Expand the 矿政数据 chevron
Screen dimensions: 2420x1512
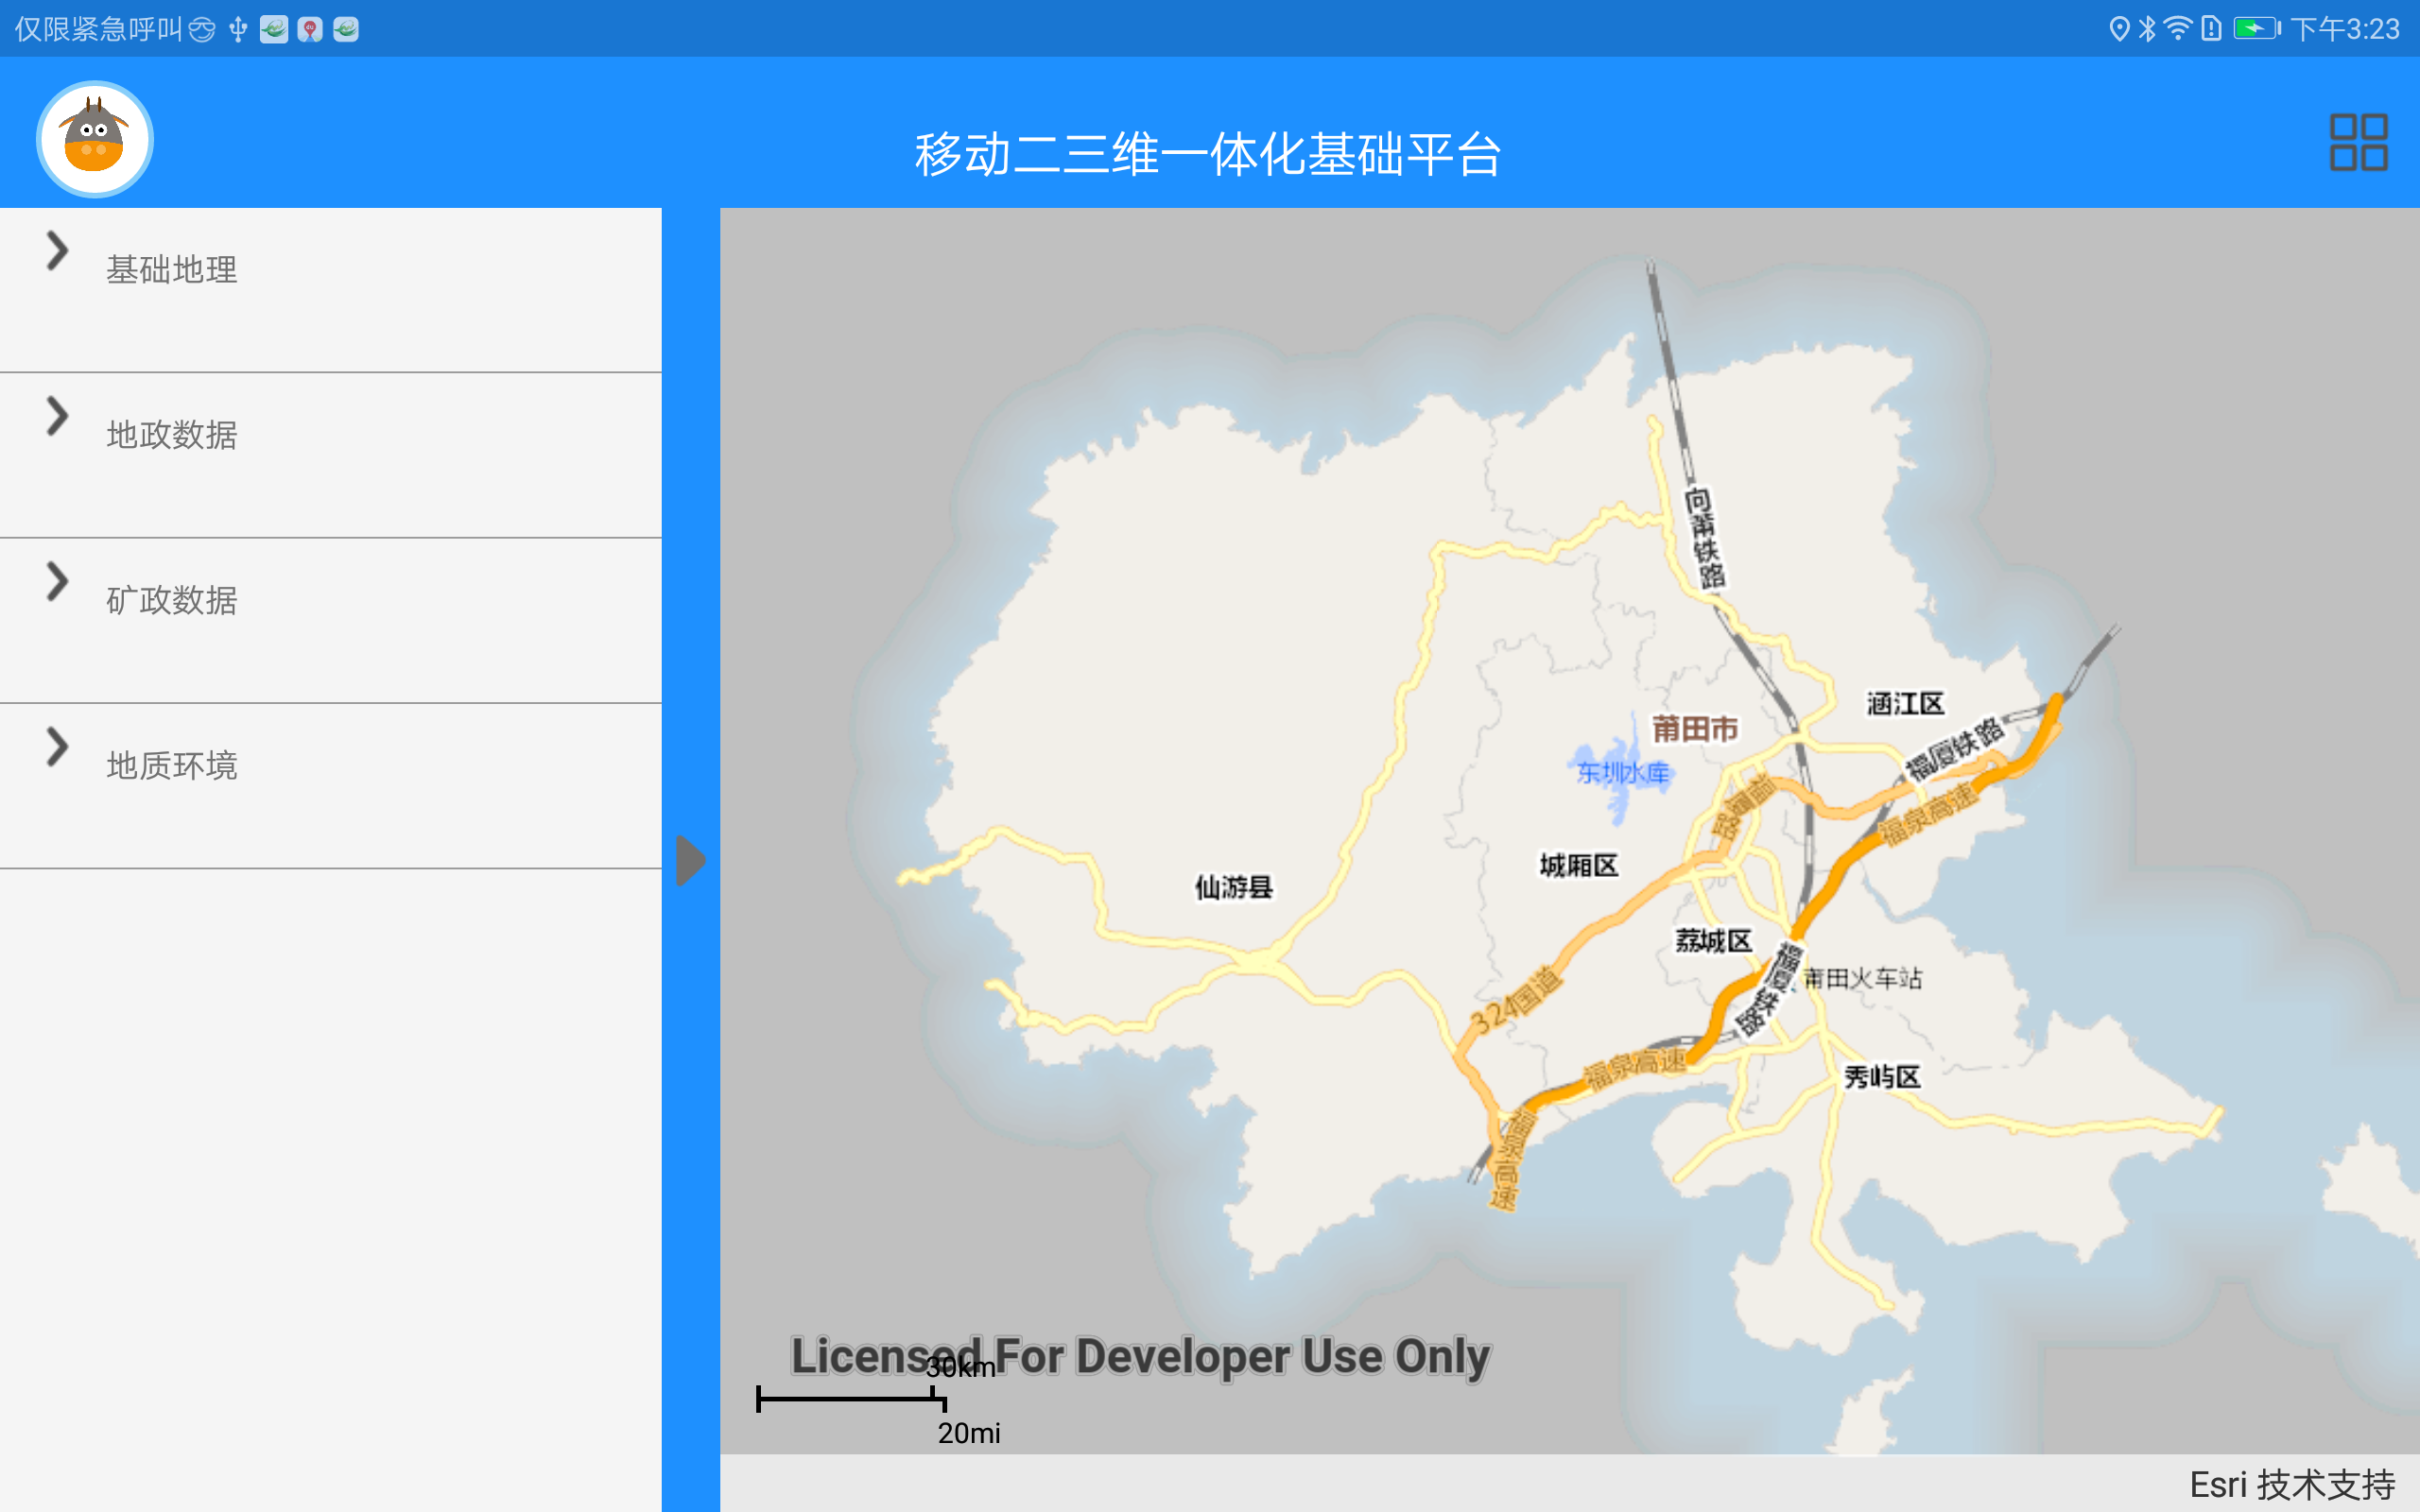pos(57,581)
